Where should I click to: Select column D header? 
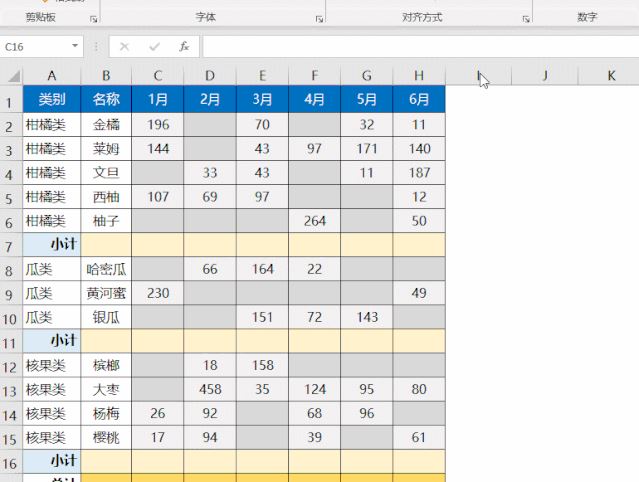(x=210, y=76)
